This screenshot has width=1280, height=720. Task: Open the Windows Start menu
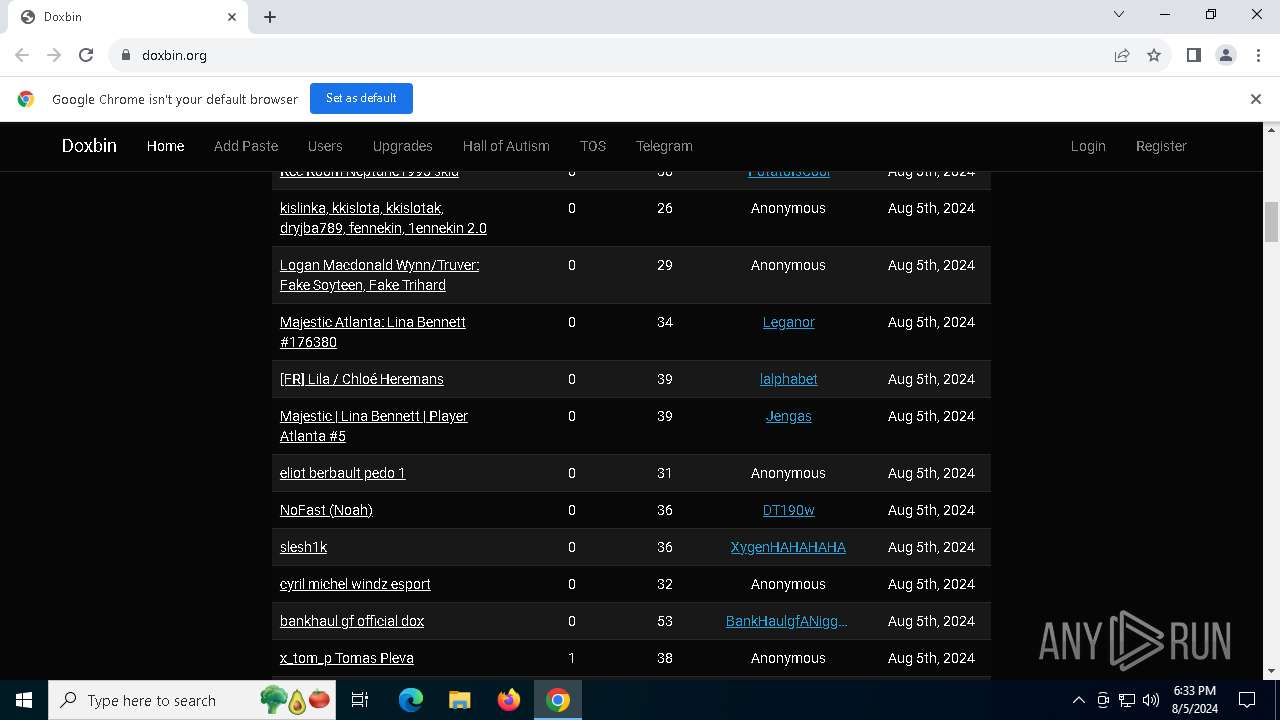point(24,700)
